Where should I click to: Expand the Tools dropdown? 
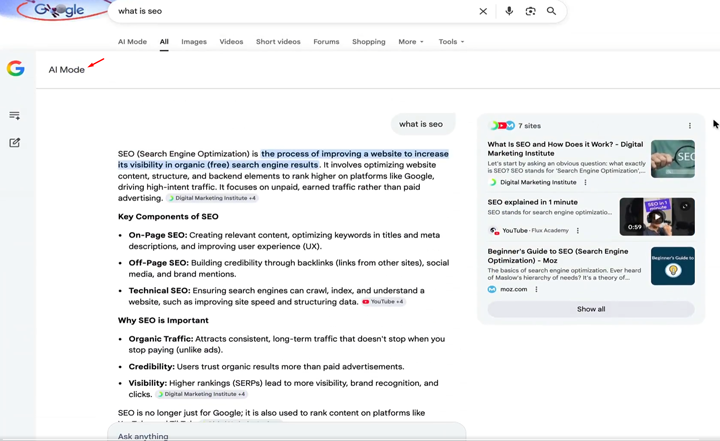451,42
